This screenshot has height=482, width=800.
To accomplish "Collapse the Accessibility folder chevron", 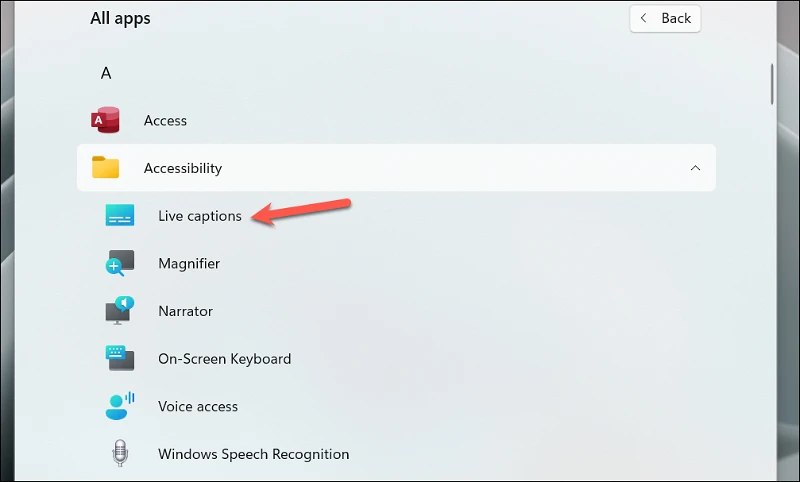I will pos(695,168).
